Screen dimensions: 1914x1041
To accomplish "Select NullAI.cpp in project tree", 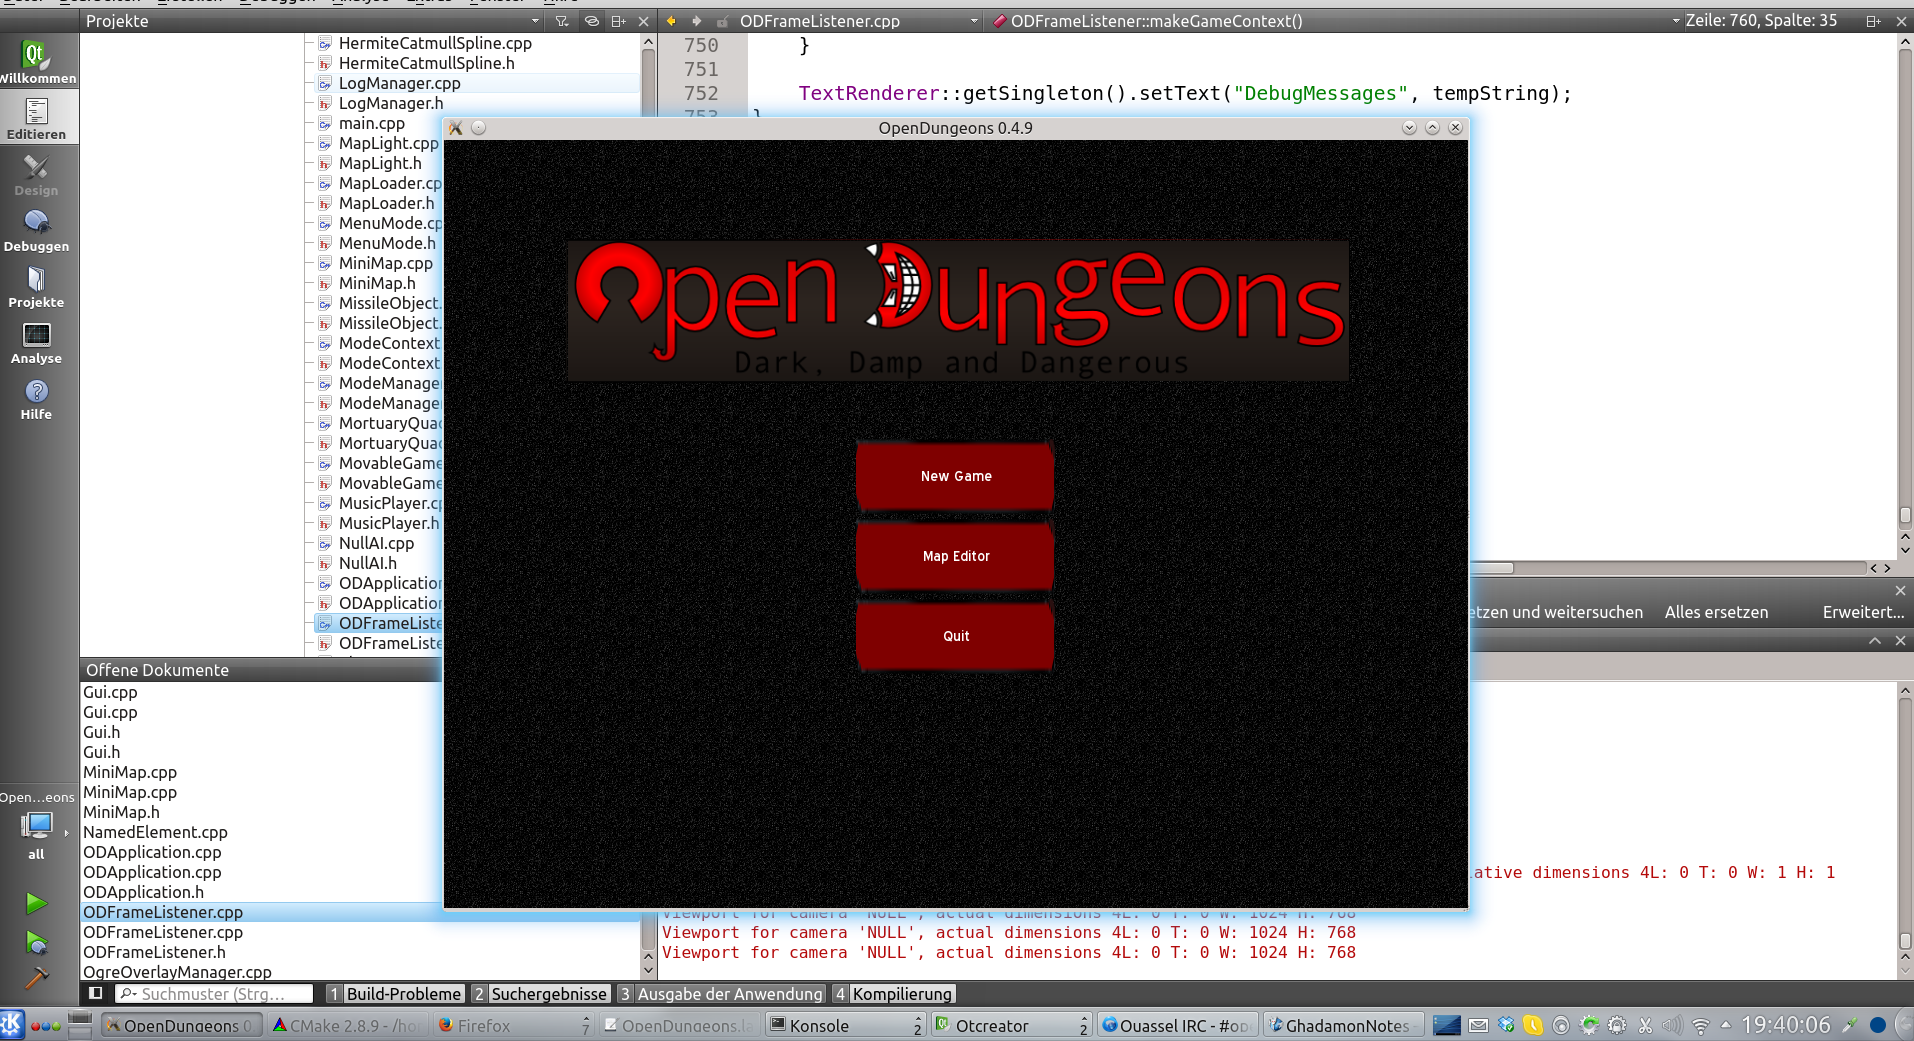I will pos(376,543).
